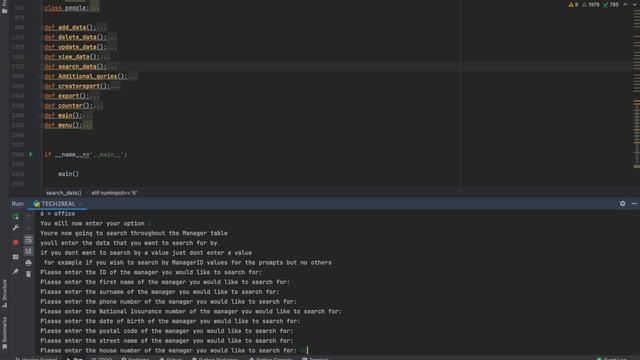Image resolution: width=640 pixels, height=360 pixels.
Task: Expand folded update_data function
Action: [x=111, y=47]
